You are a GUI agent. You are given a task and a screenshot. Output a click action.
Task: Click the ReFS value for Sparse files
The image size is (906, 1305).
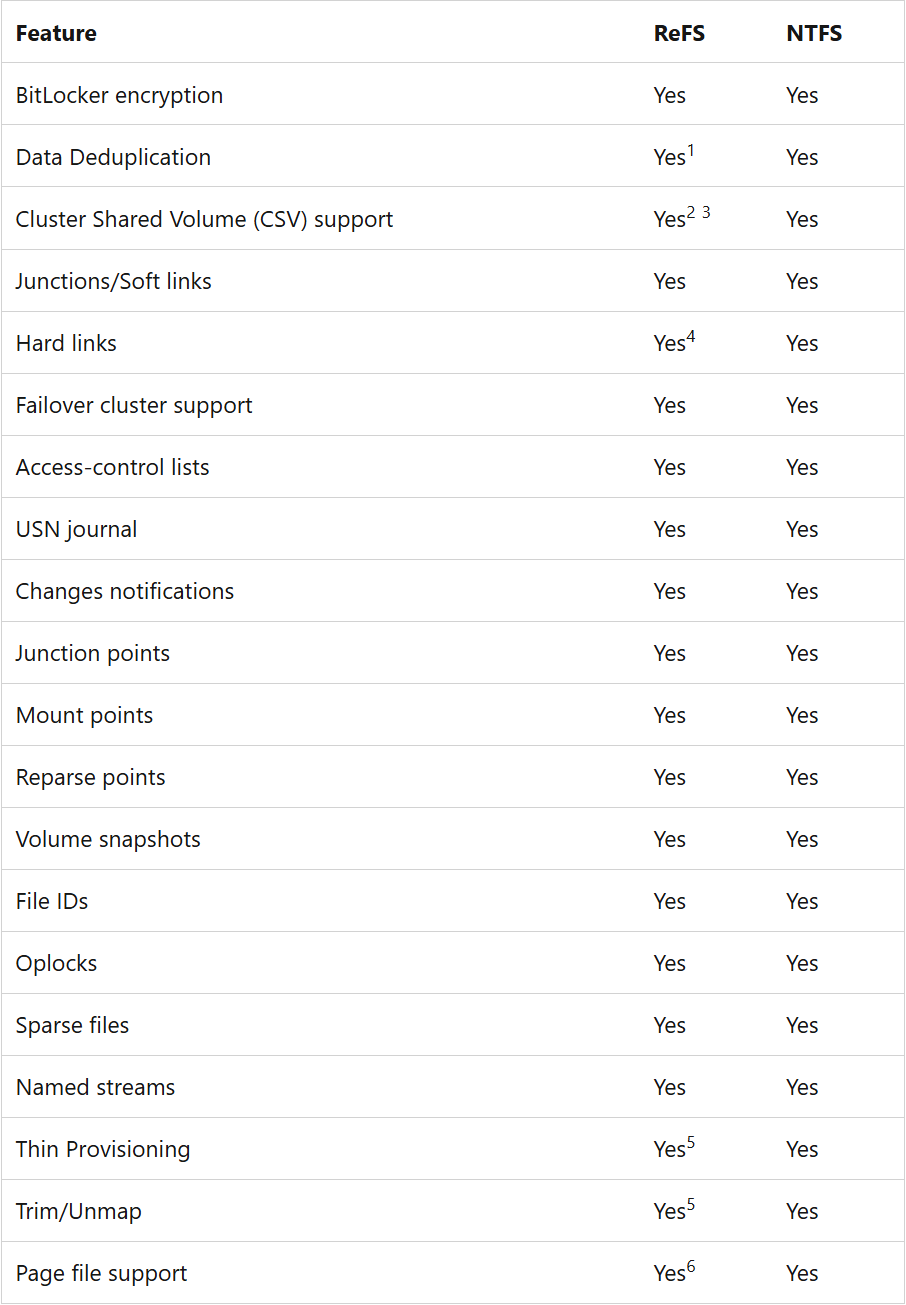[670, 1026]
